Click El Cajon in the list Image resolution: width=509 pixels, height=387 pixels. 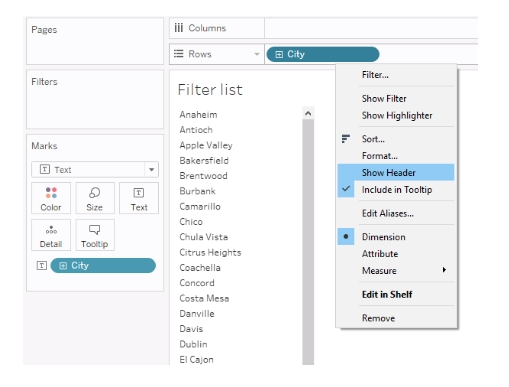(x=196, y=360)
